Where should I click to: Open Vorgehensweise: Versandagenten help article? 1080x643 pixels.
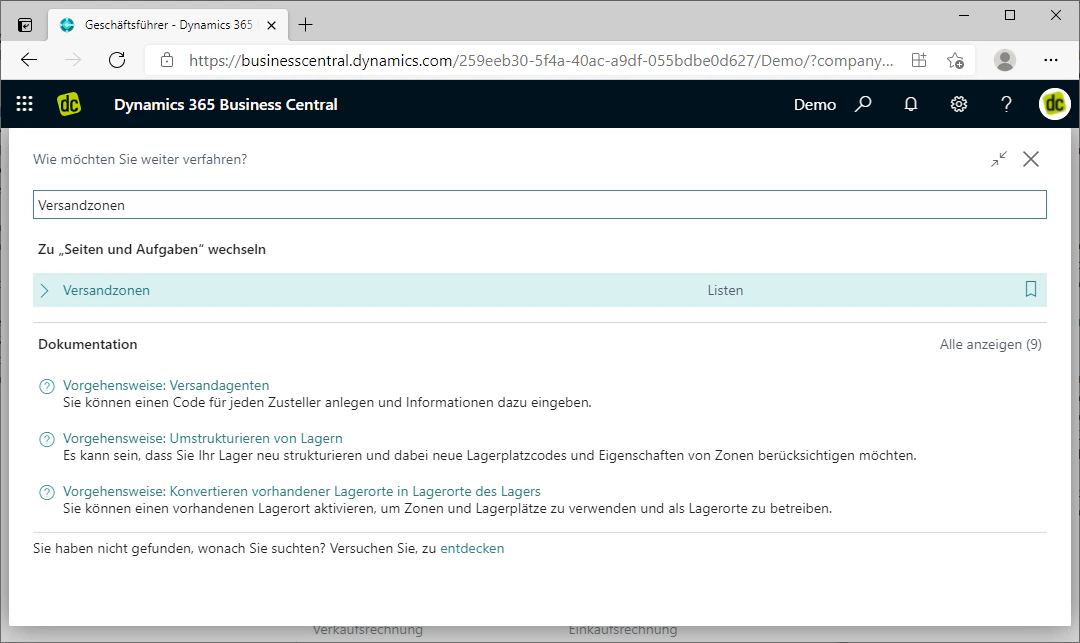point(166,386)
